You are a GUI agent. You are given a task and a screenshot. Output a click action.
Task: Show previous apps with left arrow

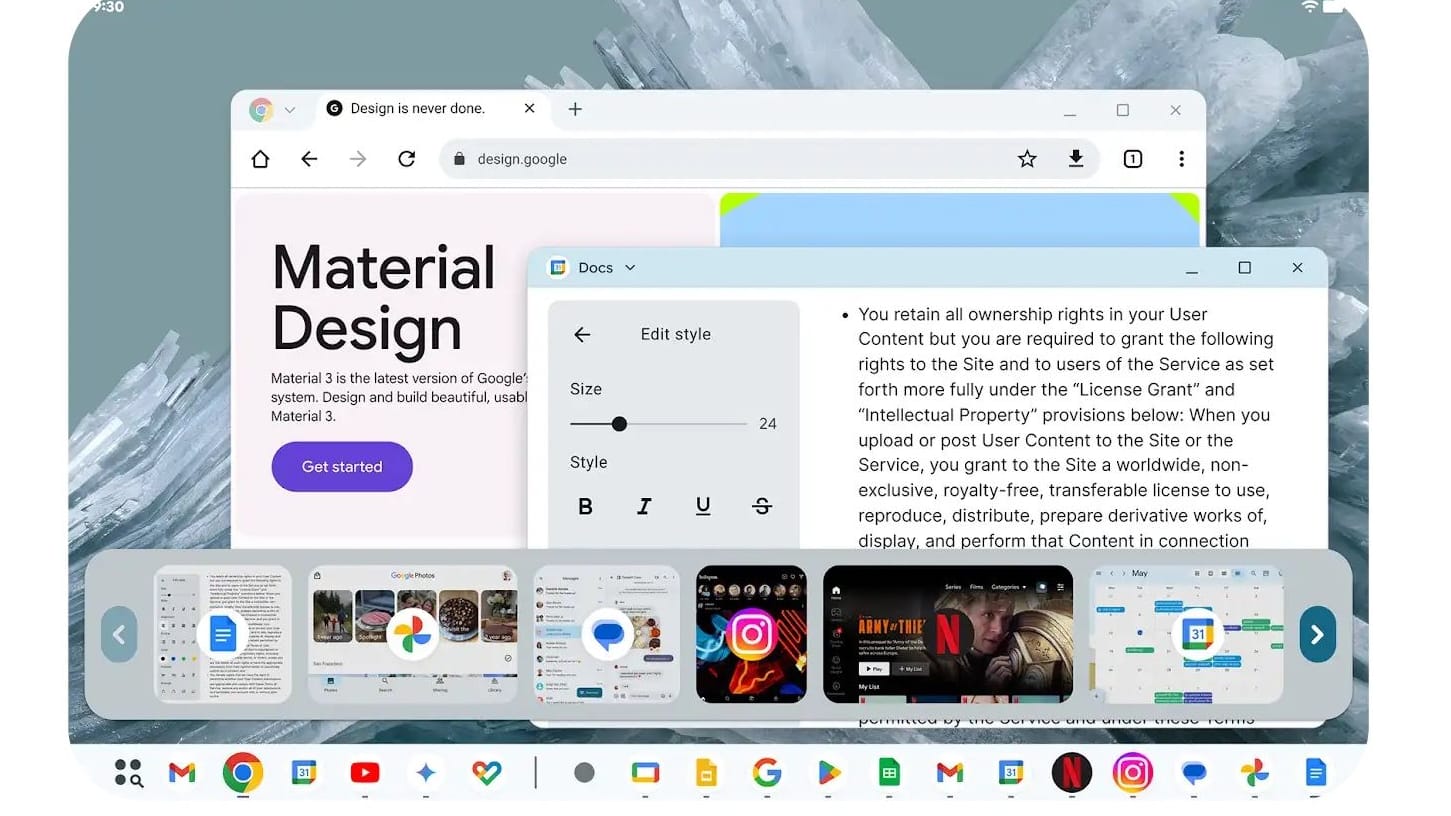coord(119,634)
